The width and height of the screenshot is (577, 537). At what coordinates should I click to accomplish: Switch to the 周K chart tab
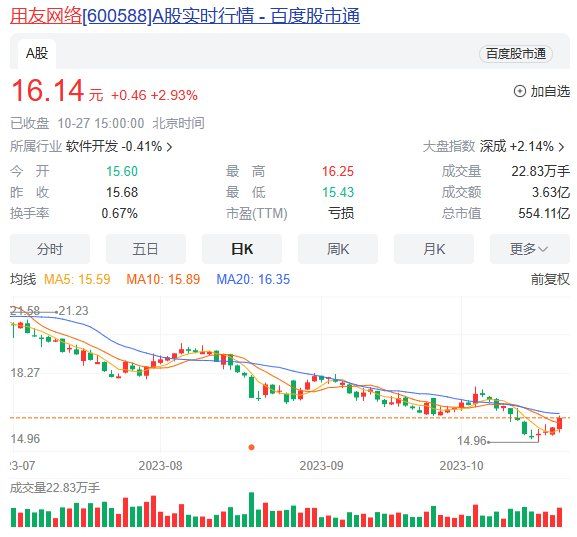pyautogui.click(x=338, y=249)
